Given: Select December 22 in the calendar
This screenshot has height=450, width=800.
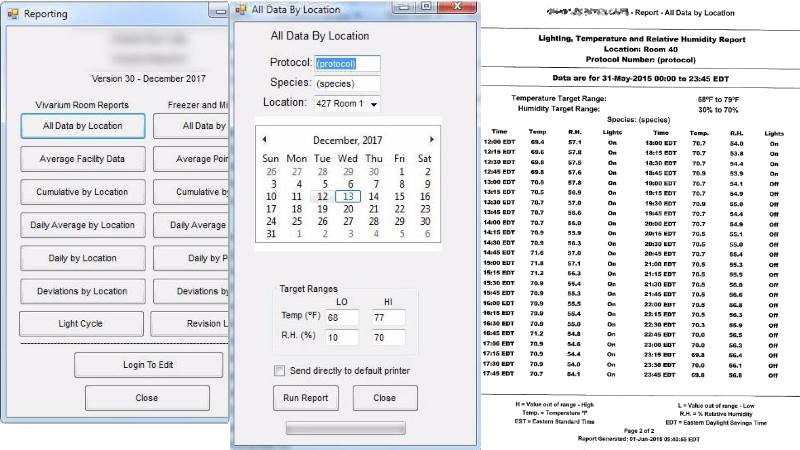Looking at the screenshot, I should coord(399,209).
